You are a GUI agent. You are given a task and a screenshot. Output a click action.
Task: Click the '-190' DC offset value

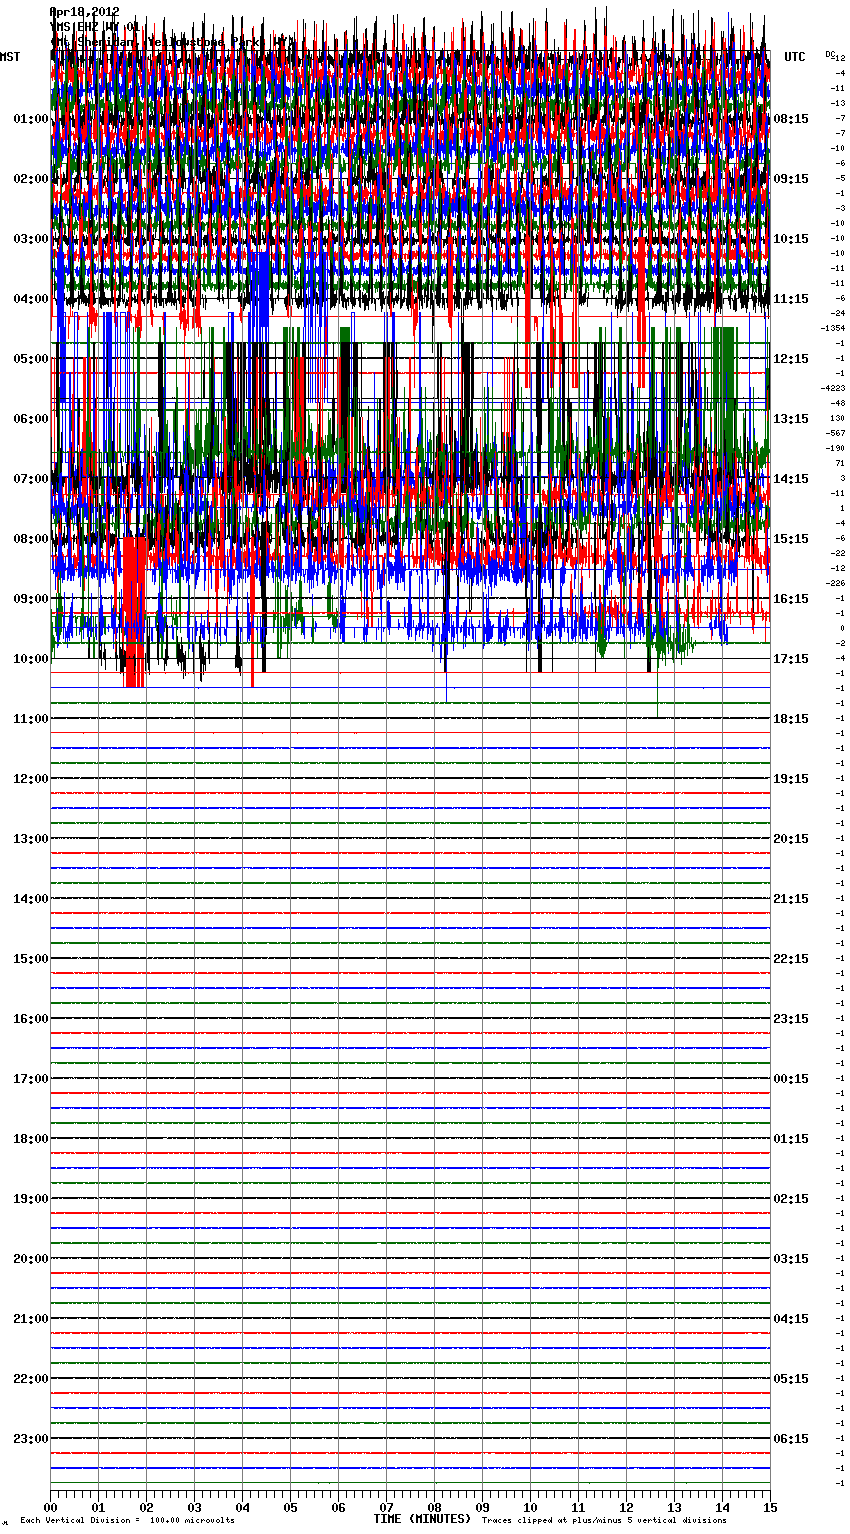[836, 448]
